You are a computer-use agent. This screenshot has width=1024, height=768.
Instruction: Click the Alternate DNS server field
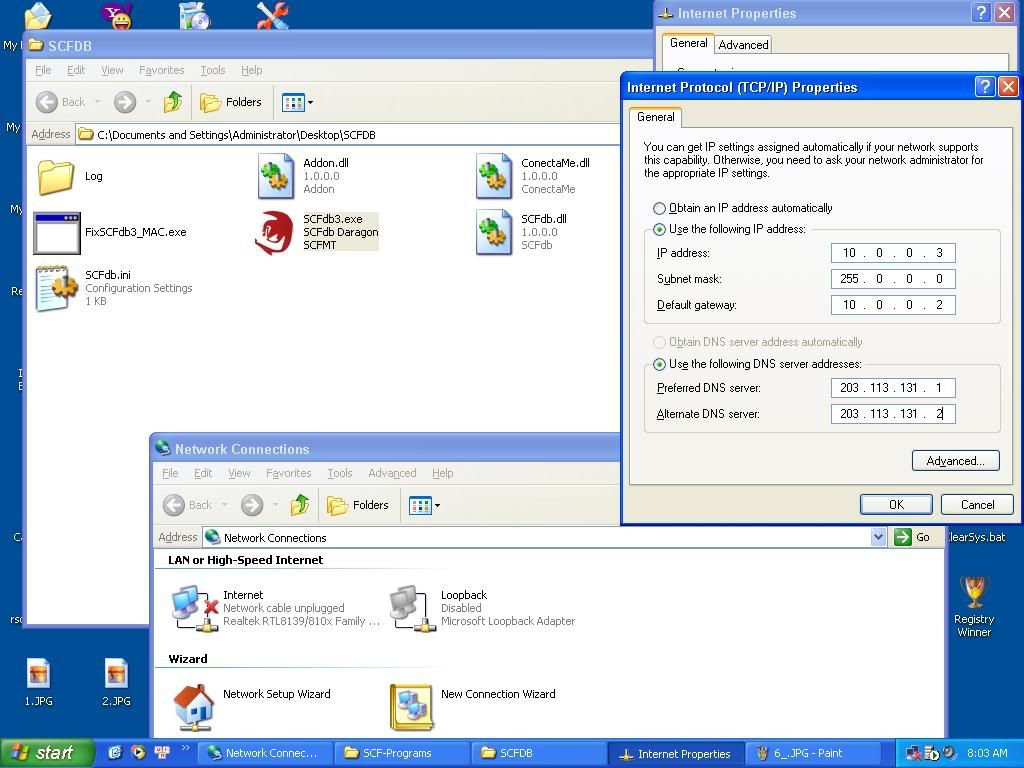(x=893, y=414)
